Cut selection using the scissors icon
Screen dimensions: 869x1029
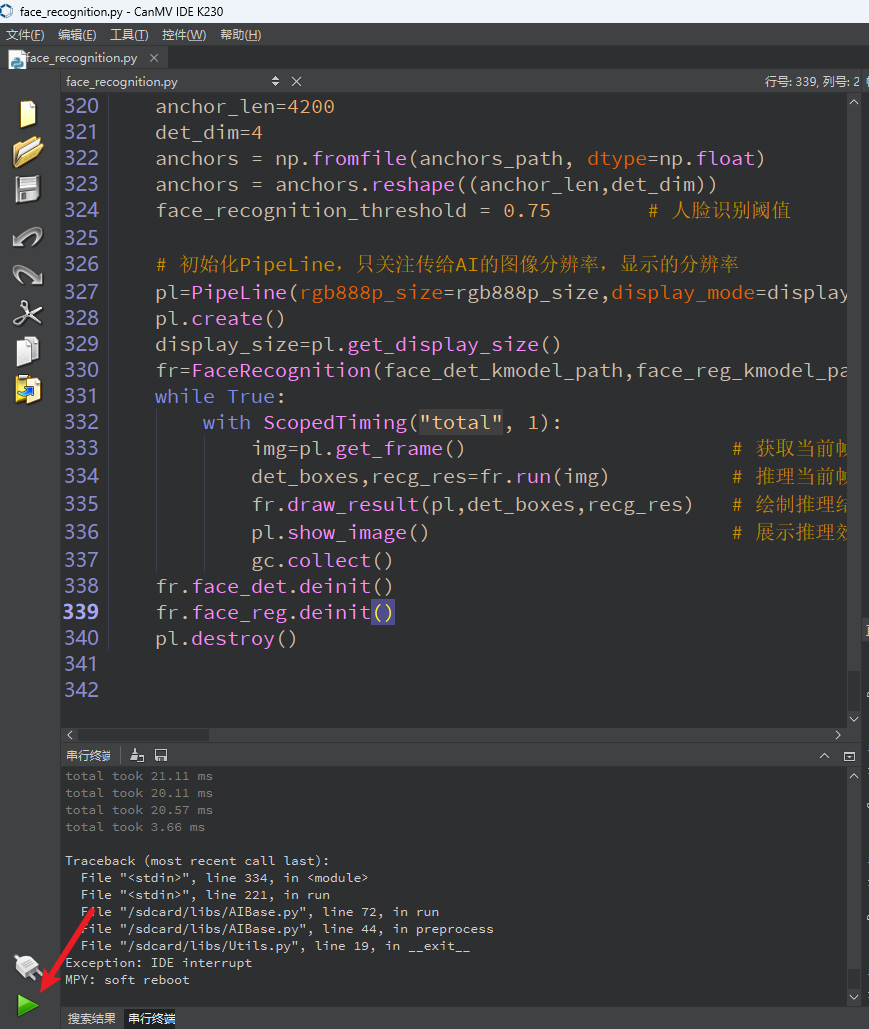(x=28, y=313)
